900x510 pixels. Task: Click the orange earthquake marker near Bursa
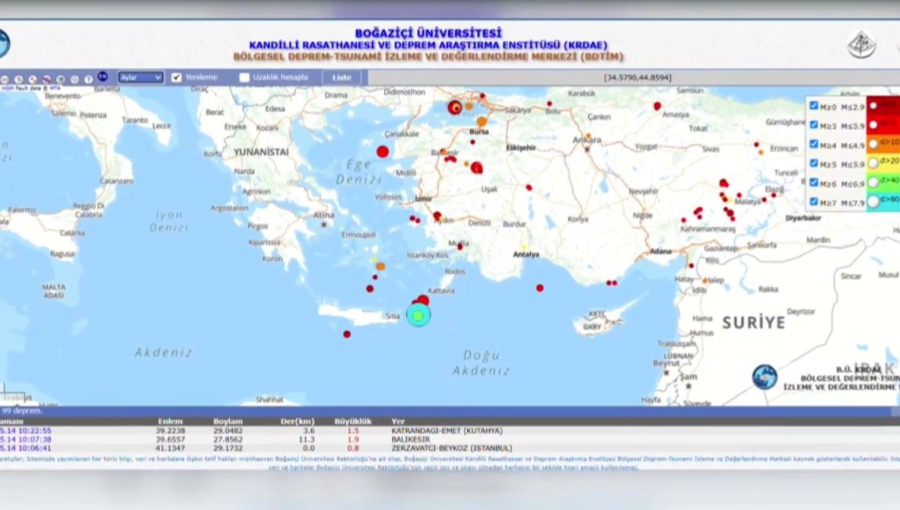click(x=481, y=122)
